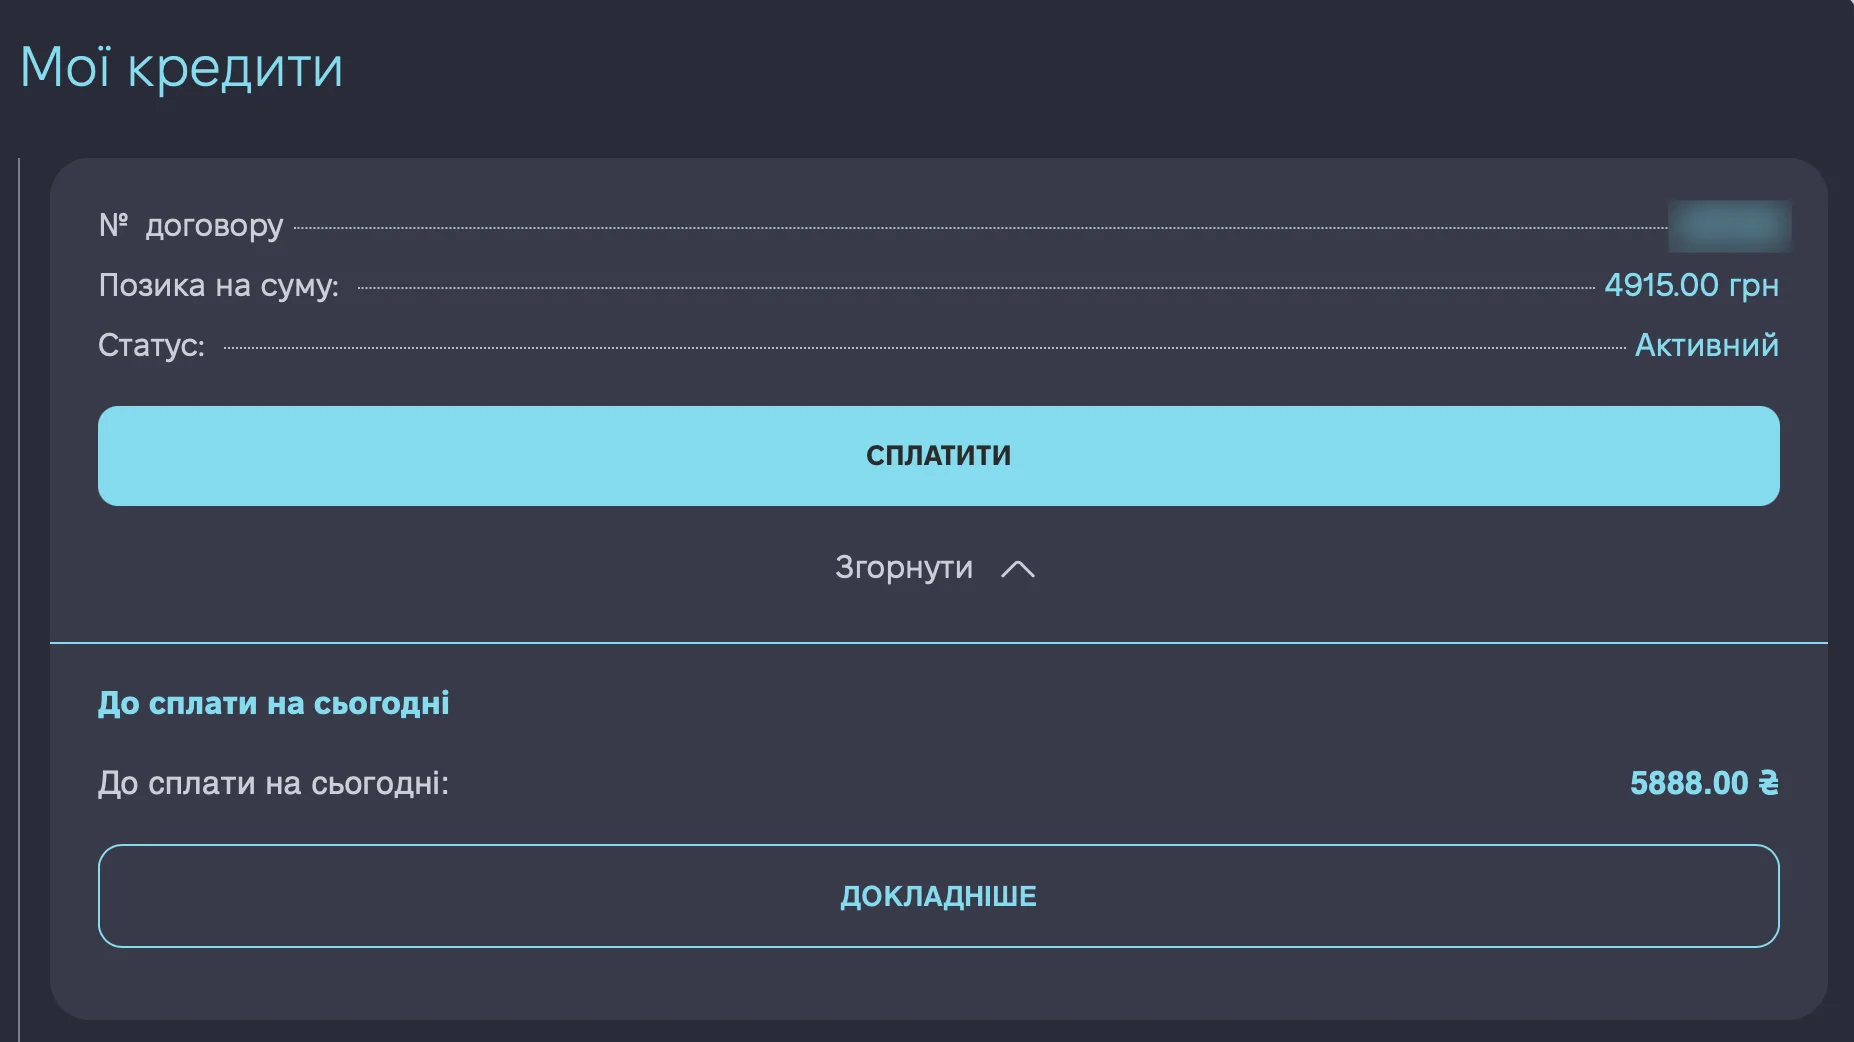Select the blurred contract number value
1854x1042 pixels.
pyautogui.click(x=1729, y=226)
